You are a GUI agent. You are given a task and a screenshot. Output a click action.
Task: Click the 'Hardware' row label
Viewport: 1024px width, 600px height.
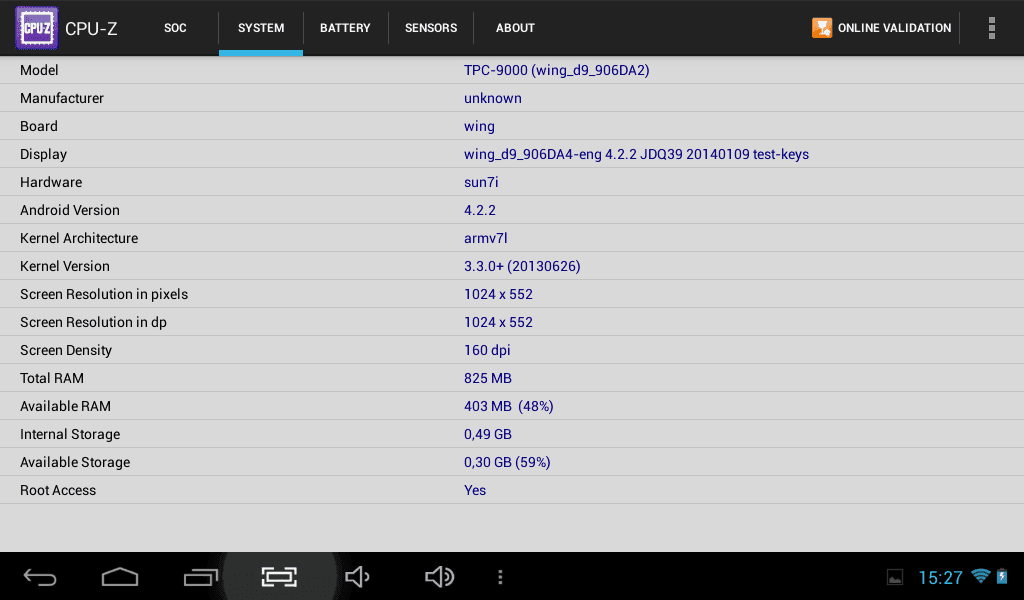pyautogui.click(x=51, y=183)
